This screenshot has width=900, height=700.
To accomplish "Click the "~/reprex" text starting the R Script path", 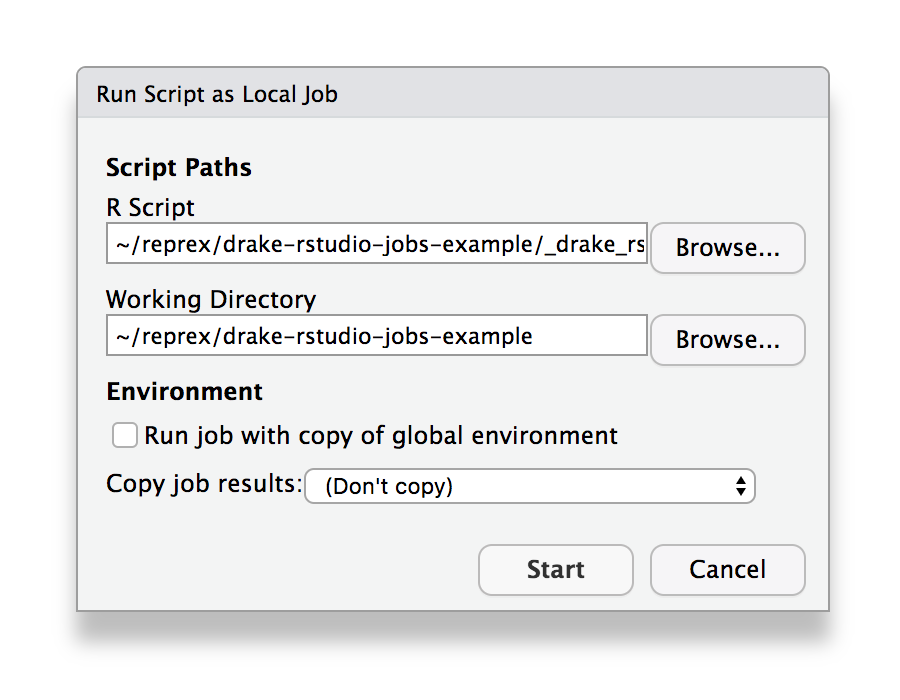I will click(148, 244).
